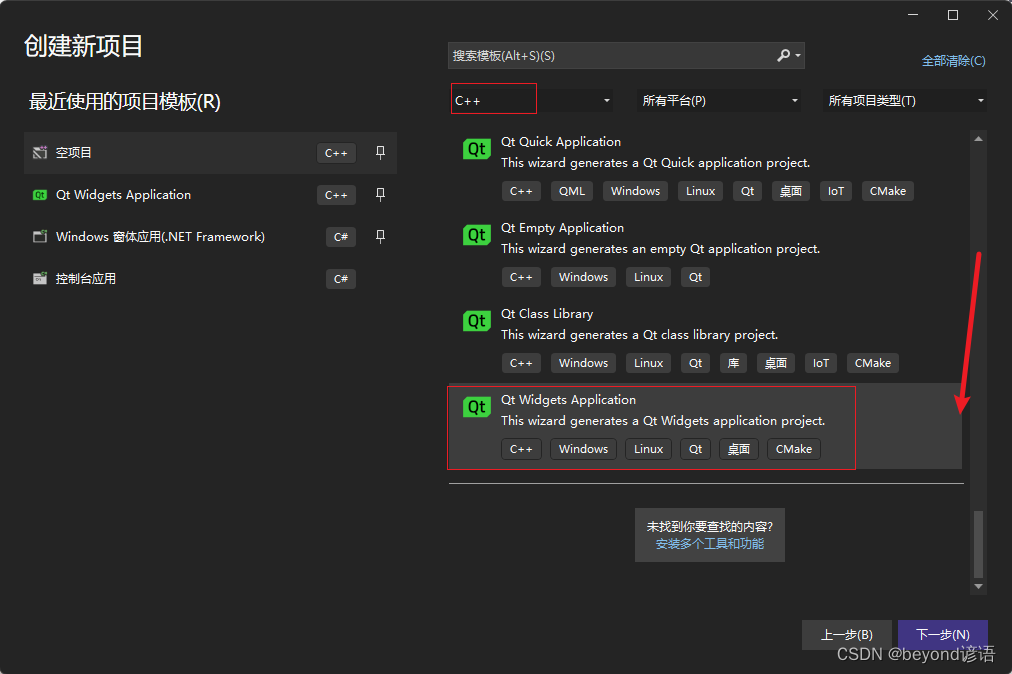Click the empty project icon in recent templates
The width and height of the screenshot is (1012, 674).
[40, 153]
